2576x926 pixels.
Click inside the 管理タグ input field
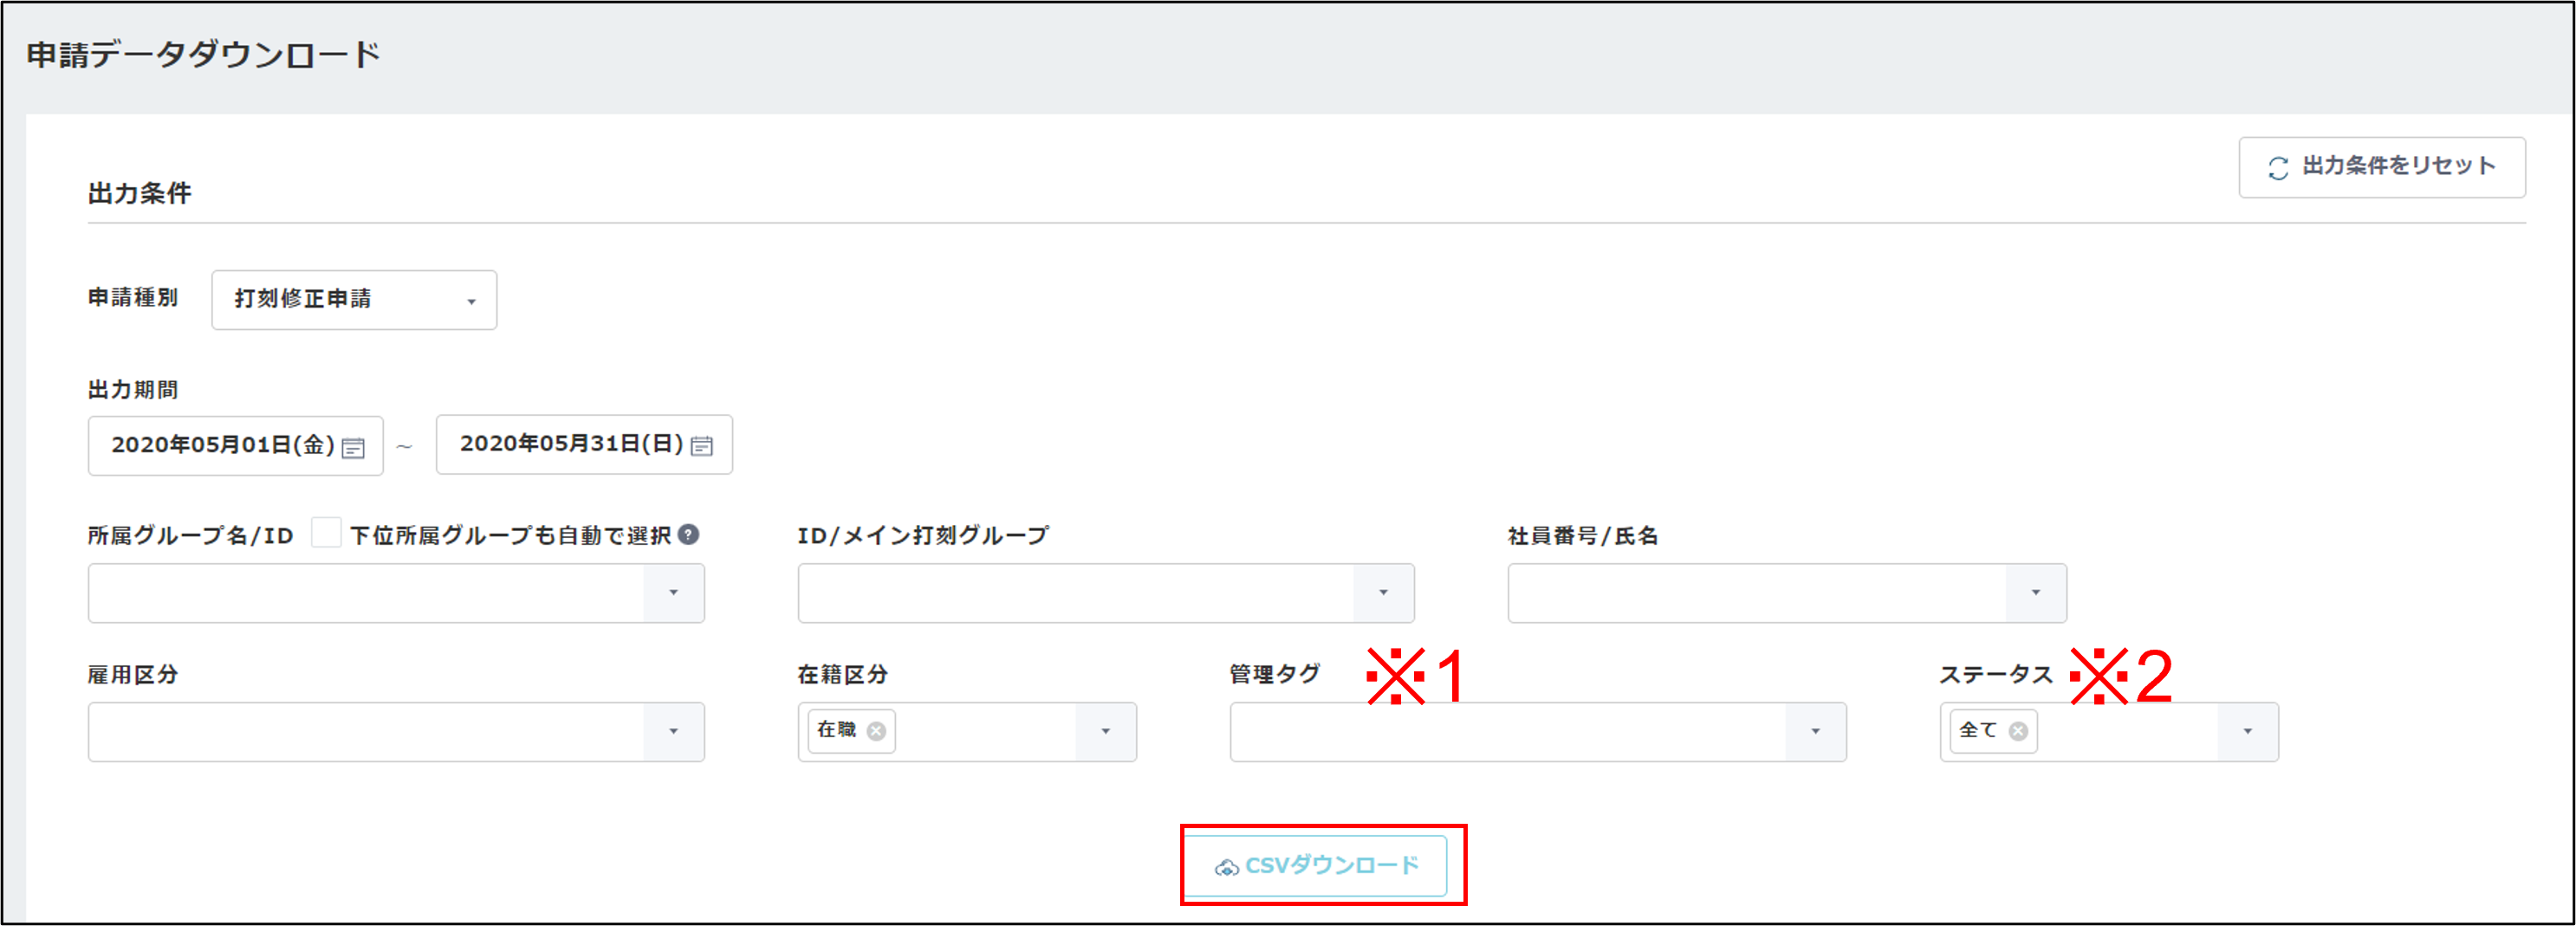click(1507, 732)
